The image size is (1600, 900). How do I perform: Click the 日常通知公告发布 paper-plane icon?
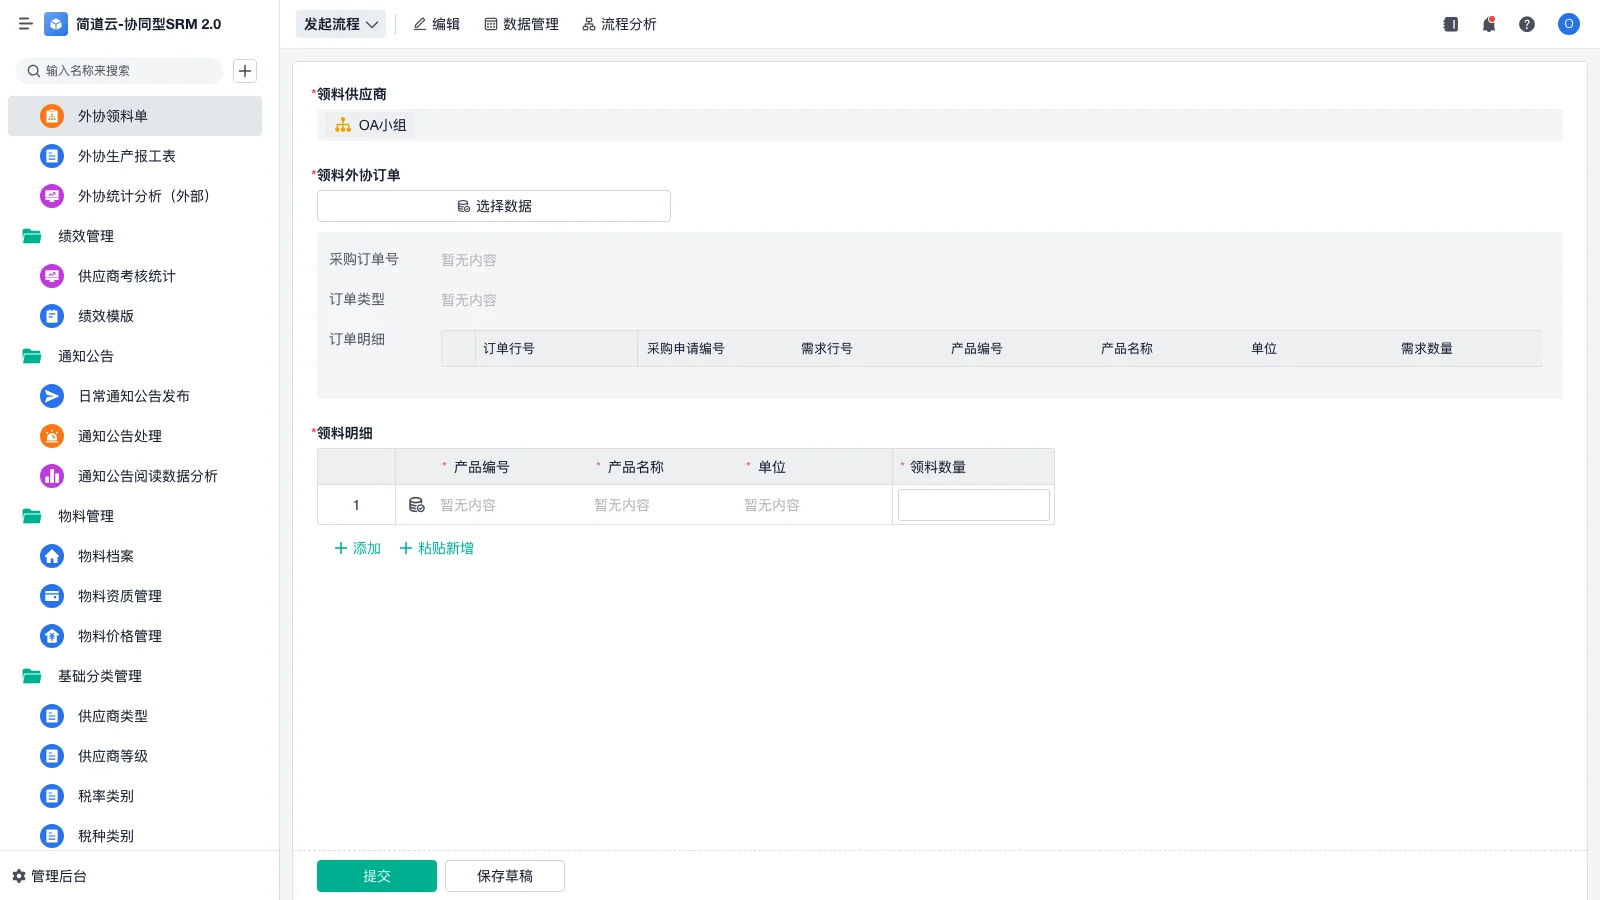(52, 396)
